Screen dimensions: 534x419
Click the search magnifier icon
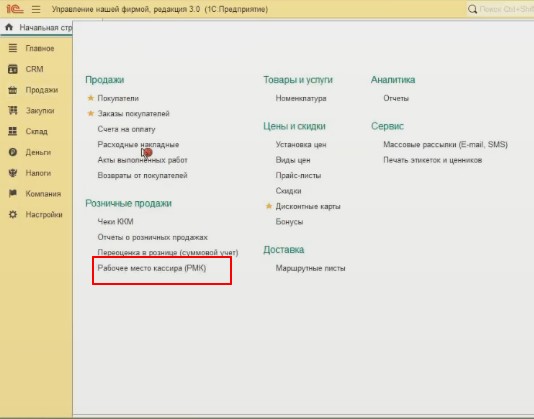click(472, 9)
